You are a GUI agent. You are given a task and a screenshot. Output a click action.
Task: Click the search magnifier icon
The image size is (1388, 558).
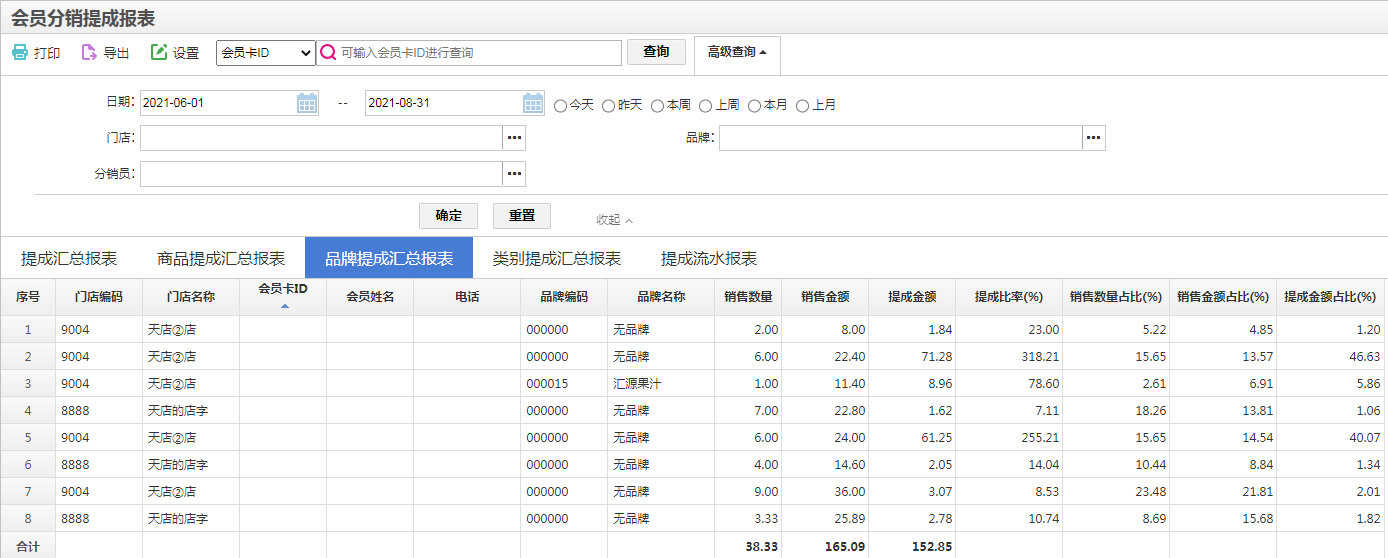(327, 53)
